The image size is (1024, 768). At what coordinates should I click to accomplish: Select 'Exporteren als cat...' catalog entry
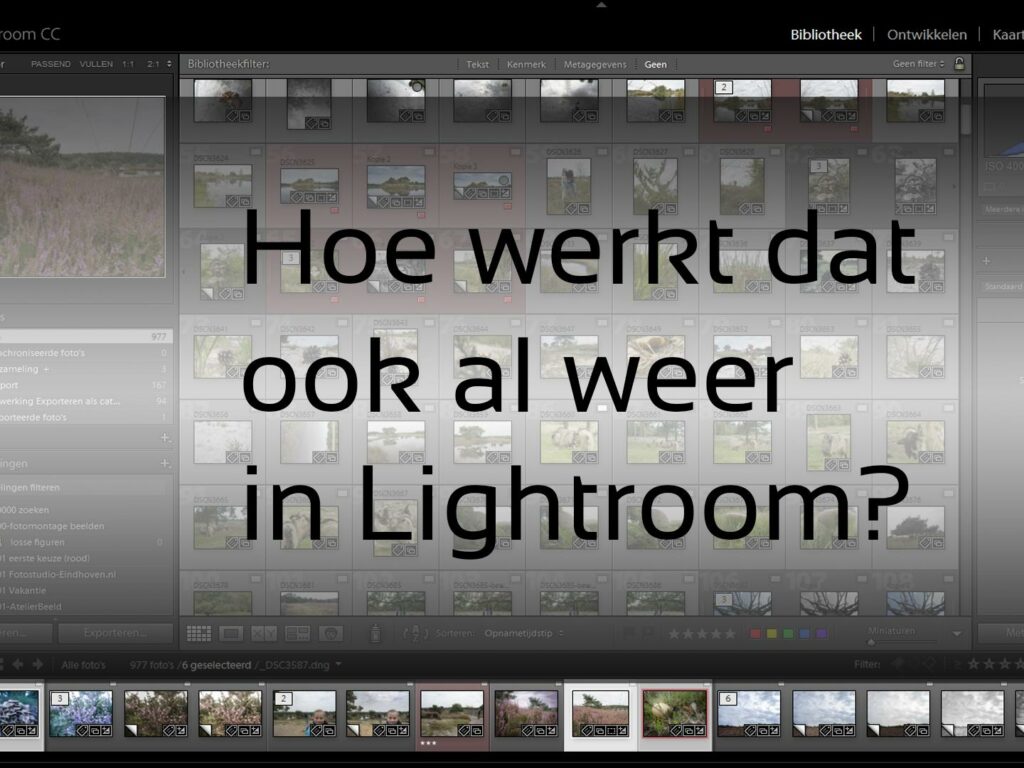tap(60, 401)
